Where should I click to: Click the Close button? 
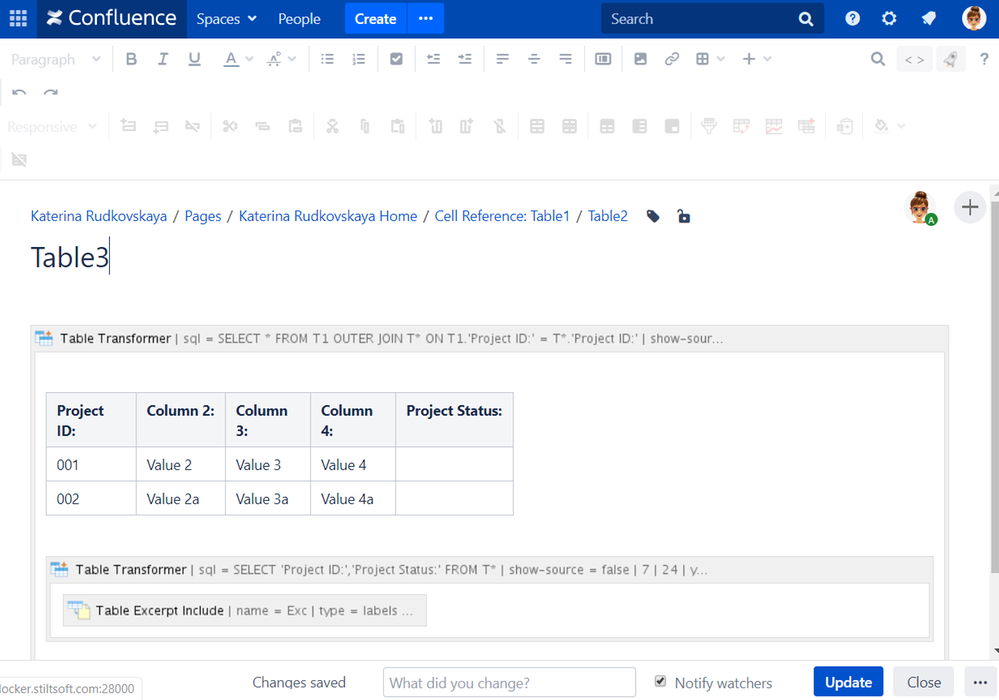pos(923,682)
